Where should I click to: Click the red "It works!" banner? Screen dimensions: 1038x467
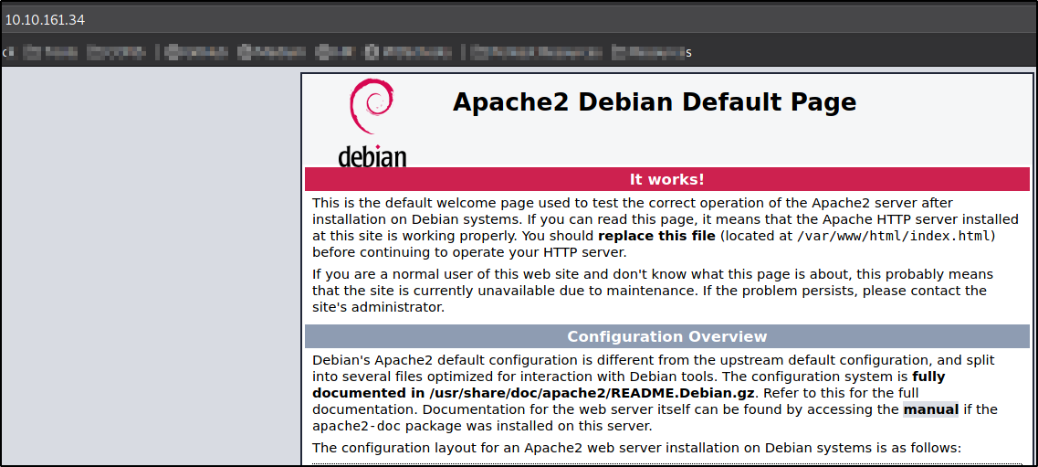pos(667,179)
